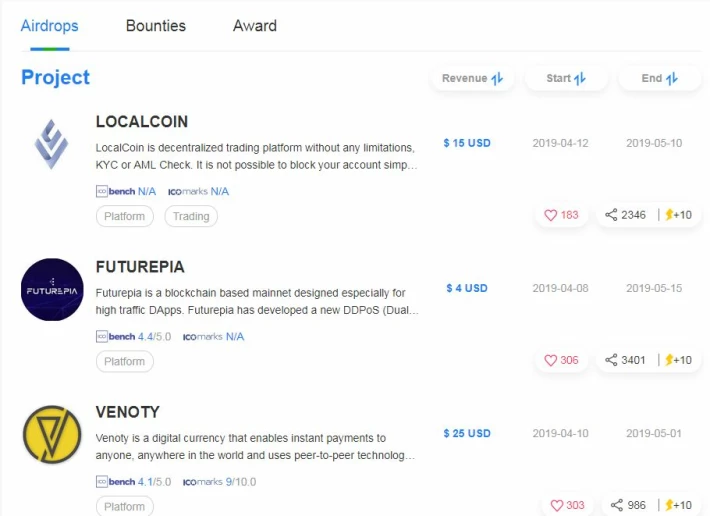Open the FUTUREPIA project title link
The image size is (710, 516).
[140, 267]
